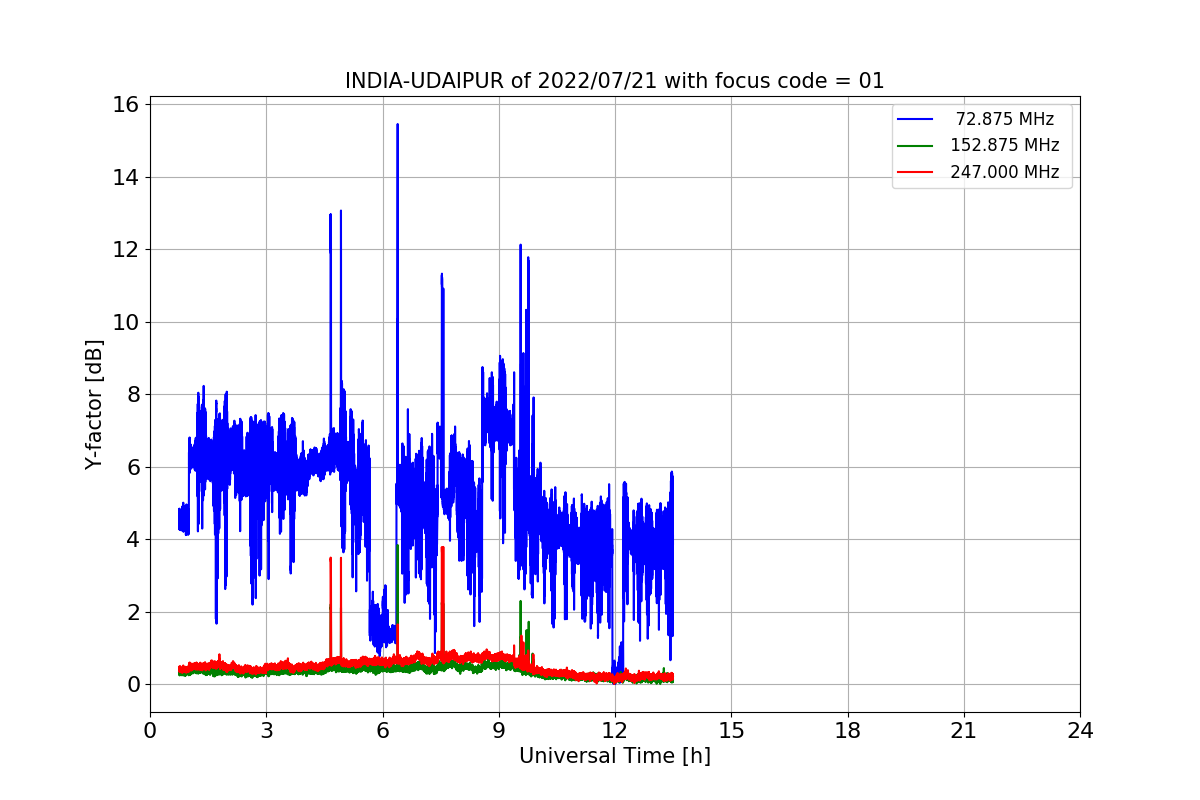Click the y-axis tick label 8
The image size is (1200, 800).
click(133, 394)
